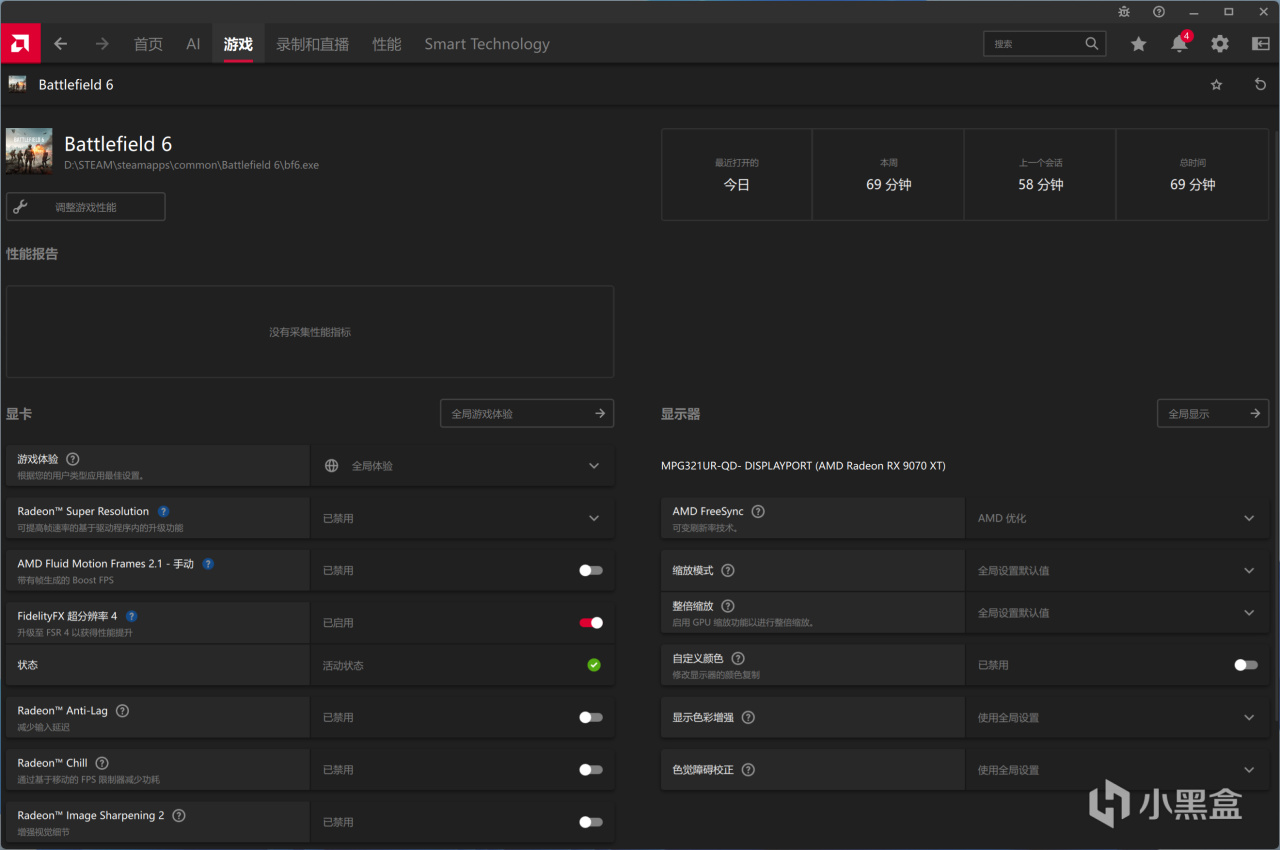Viewport: 1280px width, 850px height.
Task: Show help for 色觉障碍校正
Action: [x=748, y=770]
